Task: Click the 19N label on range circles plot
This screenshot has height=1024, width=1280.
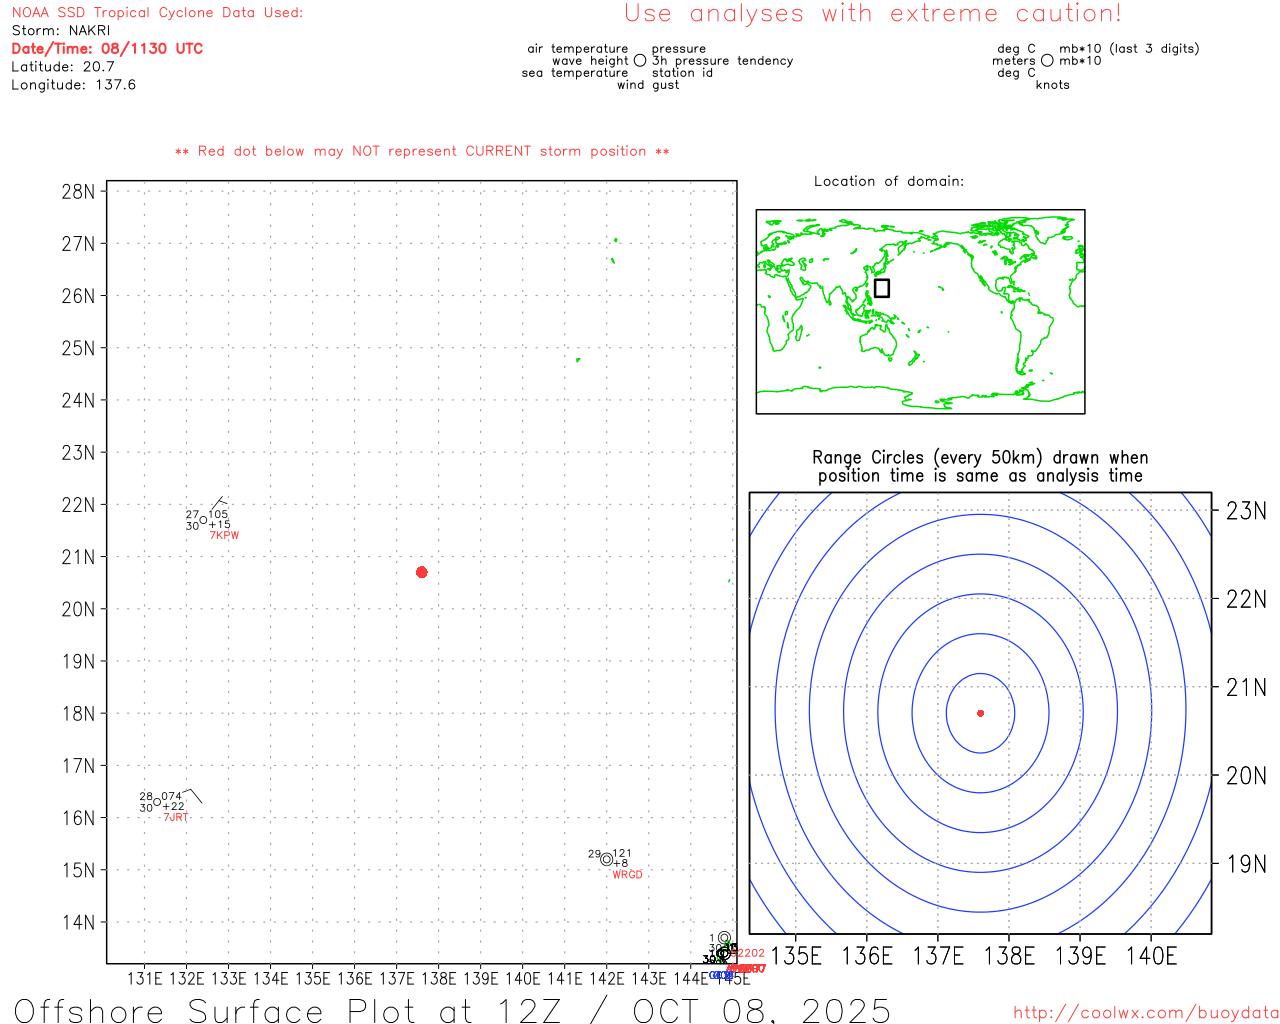Action: tap(1246, 864)
